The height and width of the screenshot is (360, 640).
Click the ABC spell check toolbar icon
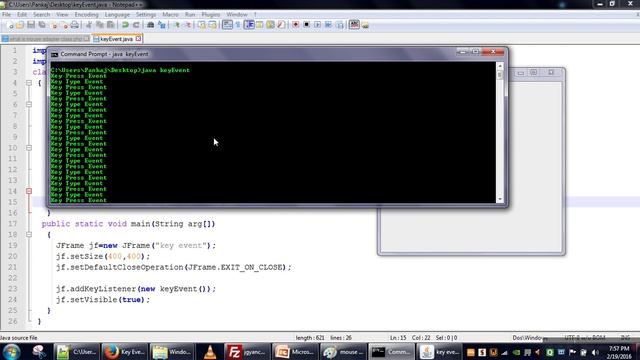click(x=354, y=25)
